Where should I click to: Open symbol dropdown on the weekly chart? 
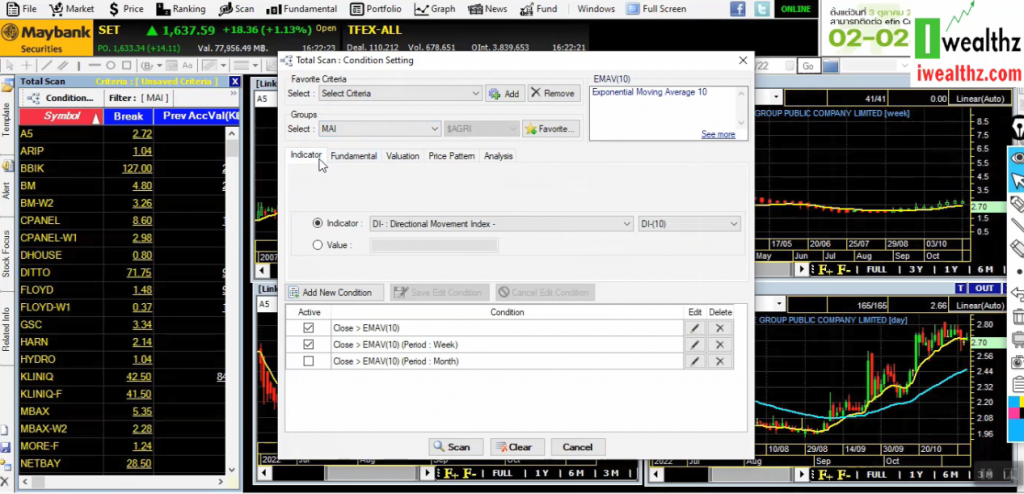[776, 98]
